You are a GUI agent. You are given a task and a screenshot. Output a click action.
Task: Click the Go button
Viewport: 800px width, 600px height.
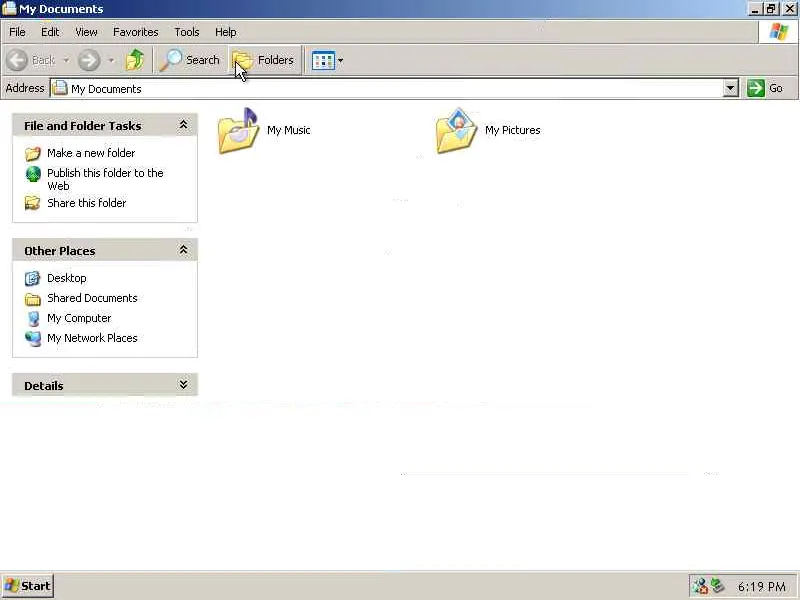tap(765, 88)
